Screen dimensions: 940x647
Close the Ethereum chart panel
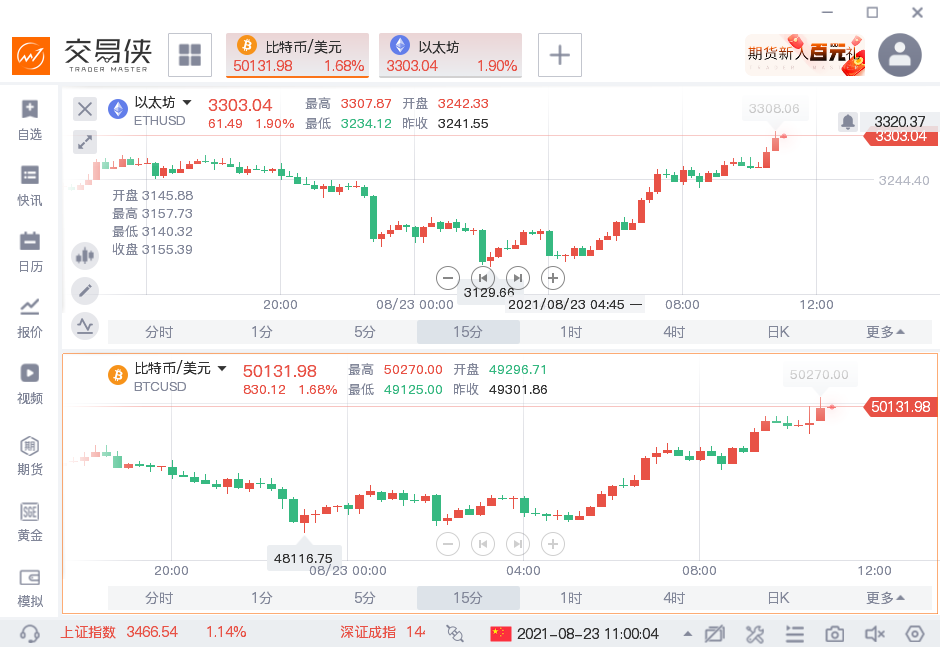tap(85, 109)
